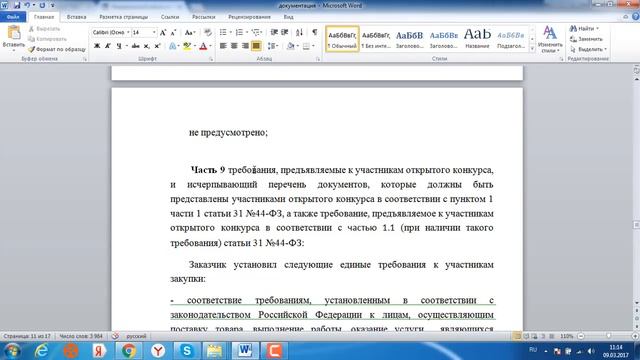Screen dimensions: 640x360
Task: Click the Clear Formatting icon
Action: [x=208, y=32]
